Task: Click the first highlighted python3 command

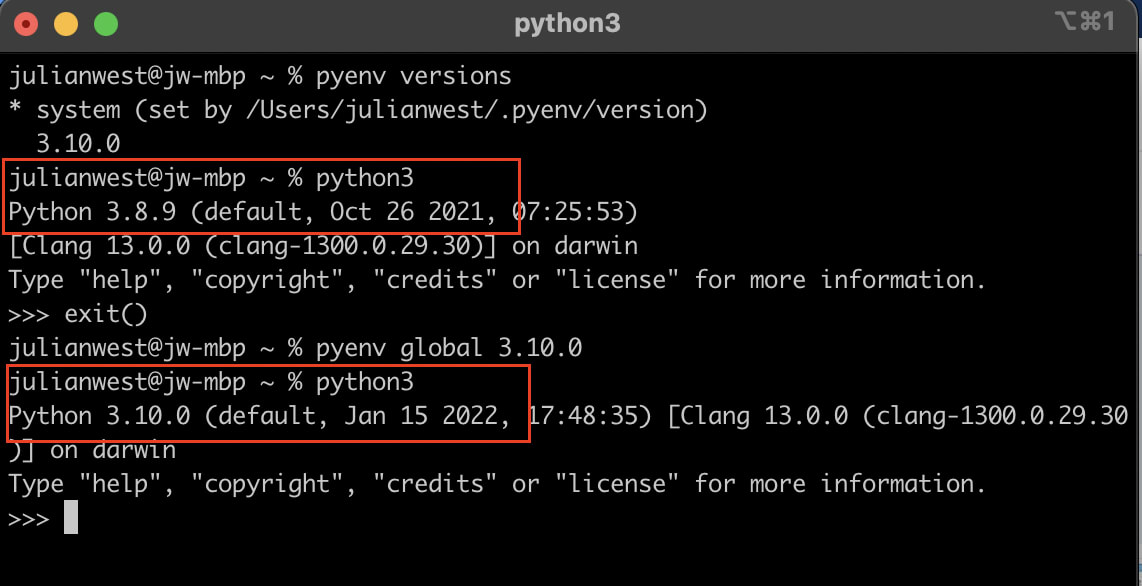Action: (364, 177)
